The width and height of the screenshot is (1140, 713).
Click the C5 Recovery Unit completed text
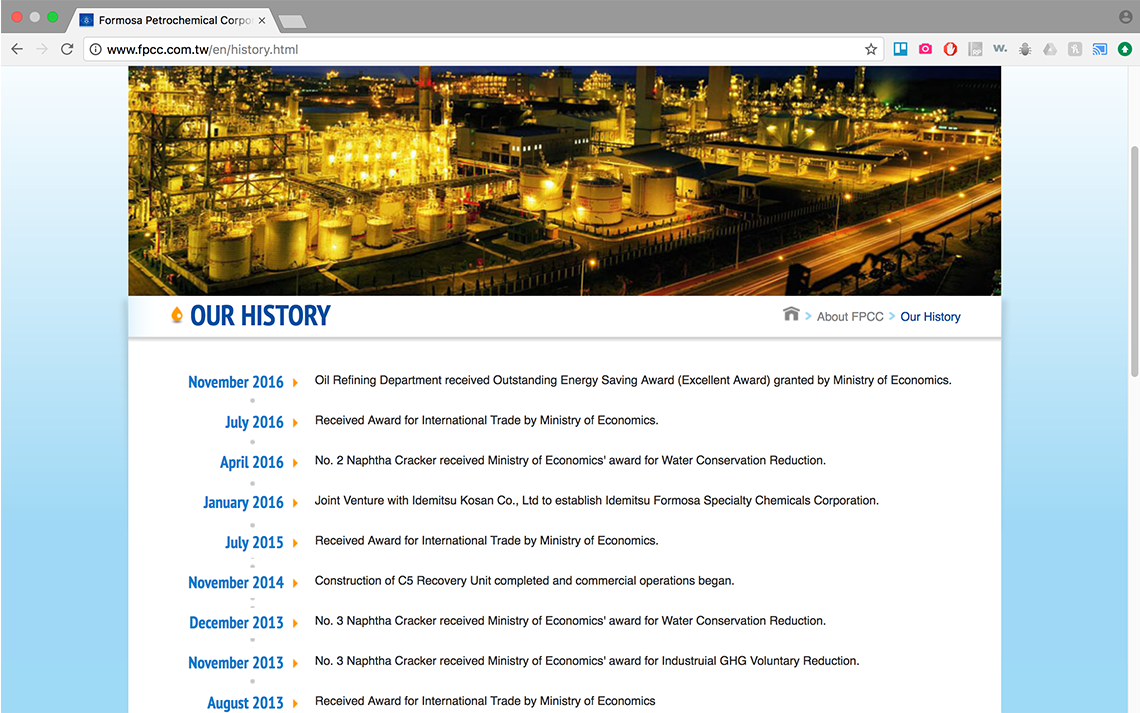coord(524,581)
